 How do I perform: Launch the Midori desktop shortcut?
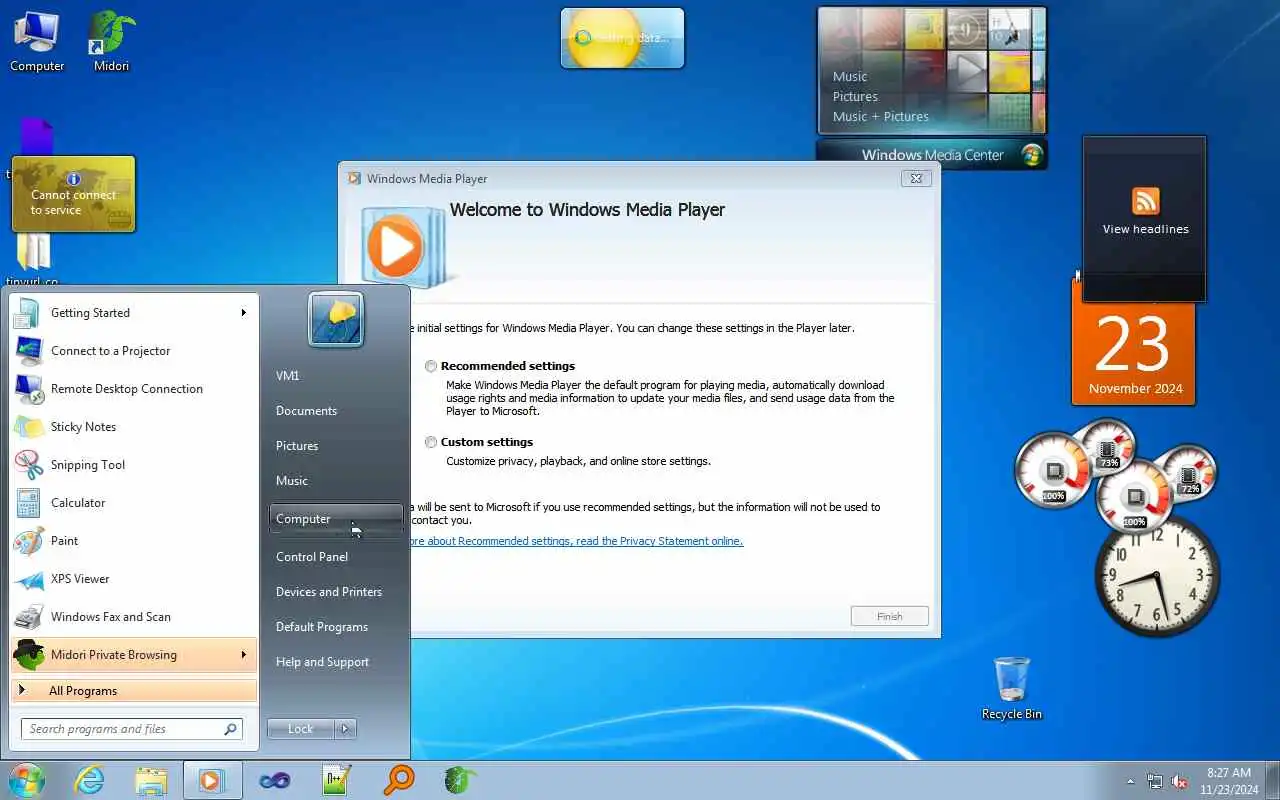111,41
